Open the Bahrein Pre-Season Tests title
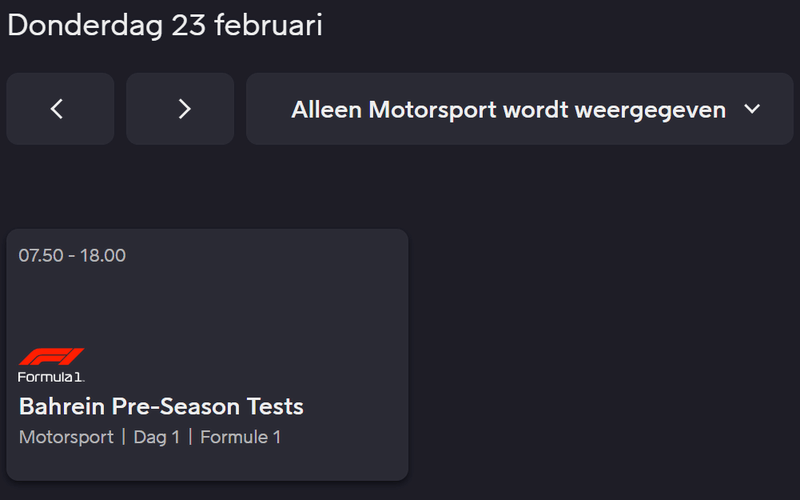The image size is (800, 500). point(161,407)
